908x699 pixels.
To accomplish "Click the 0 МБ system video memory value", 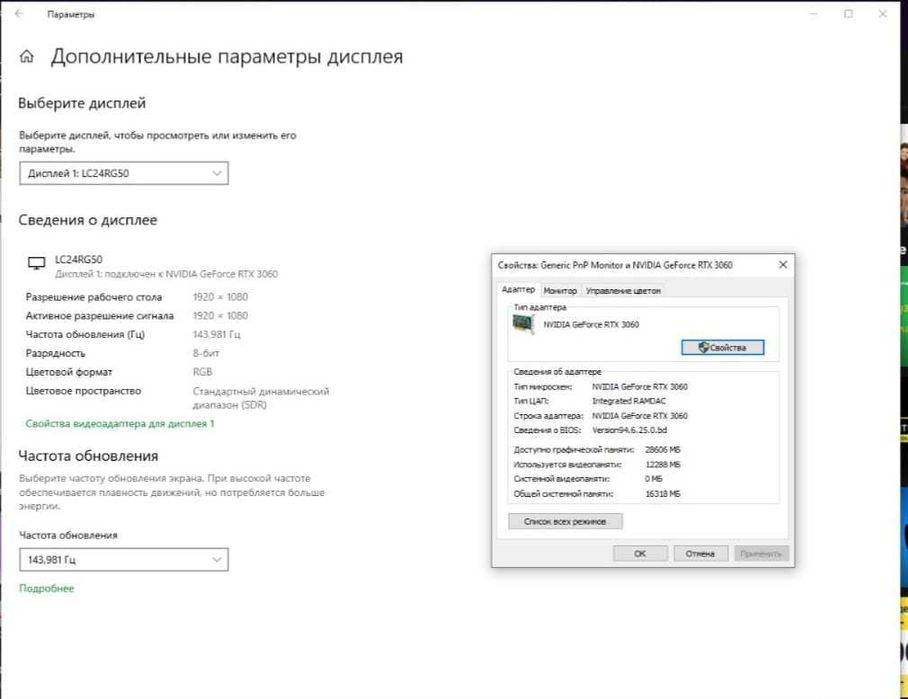I will click(x=654, y=479).
